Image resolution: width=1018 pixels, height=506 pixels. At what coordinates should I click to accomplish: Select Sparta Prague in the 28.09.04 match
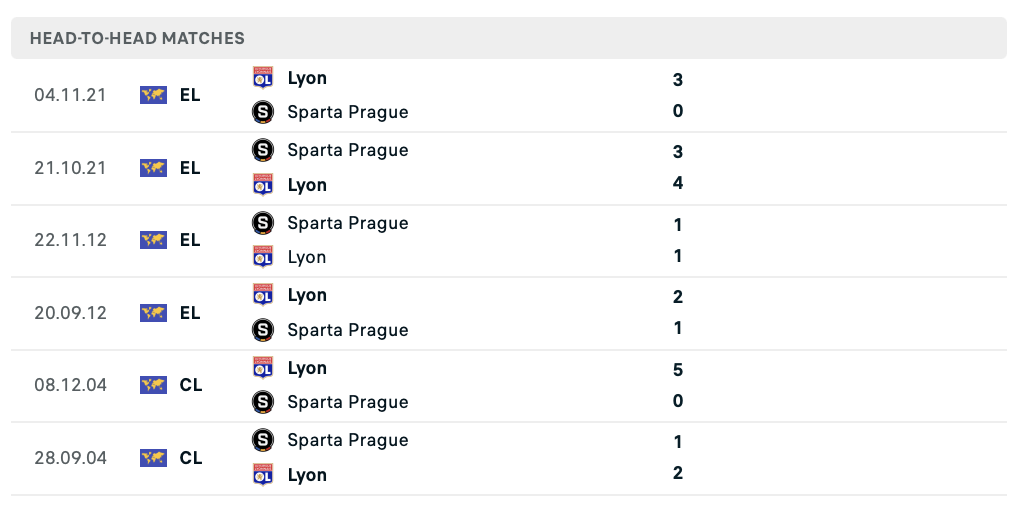point(348,440)
